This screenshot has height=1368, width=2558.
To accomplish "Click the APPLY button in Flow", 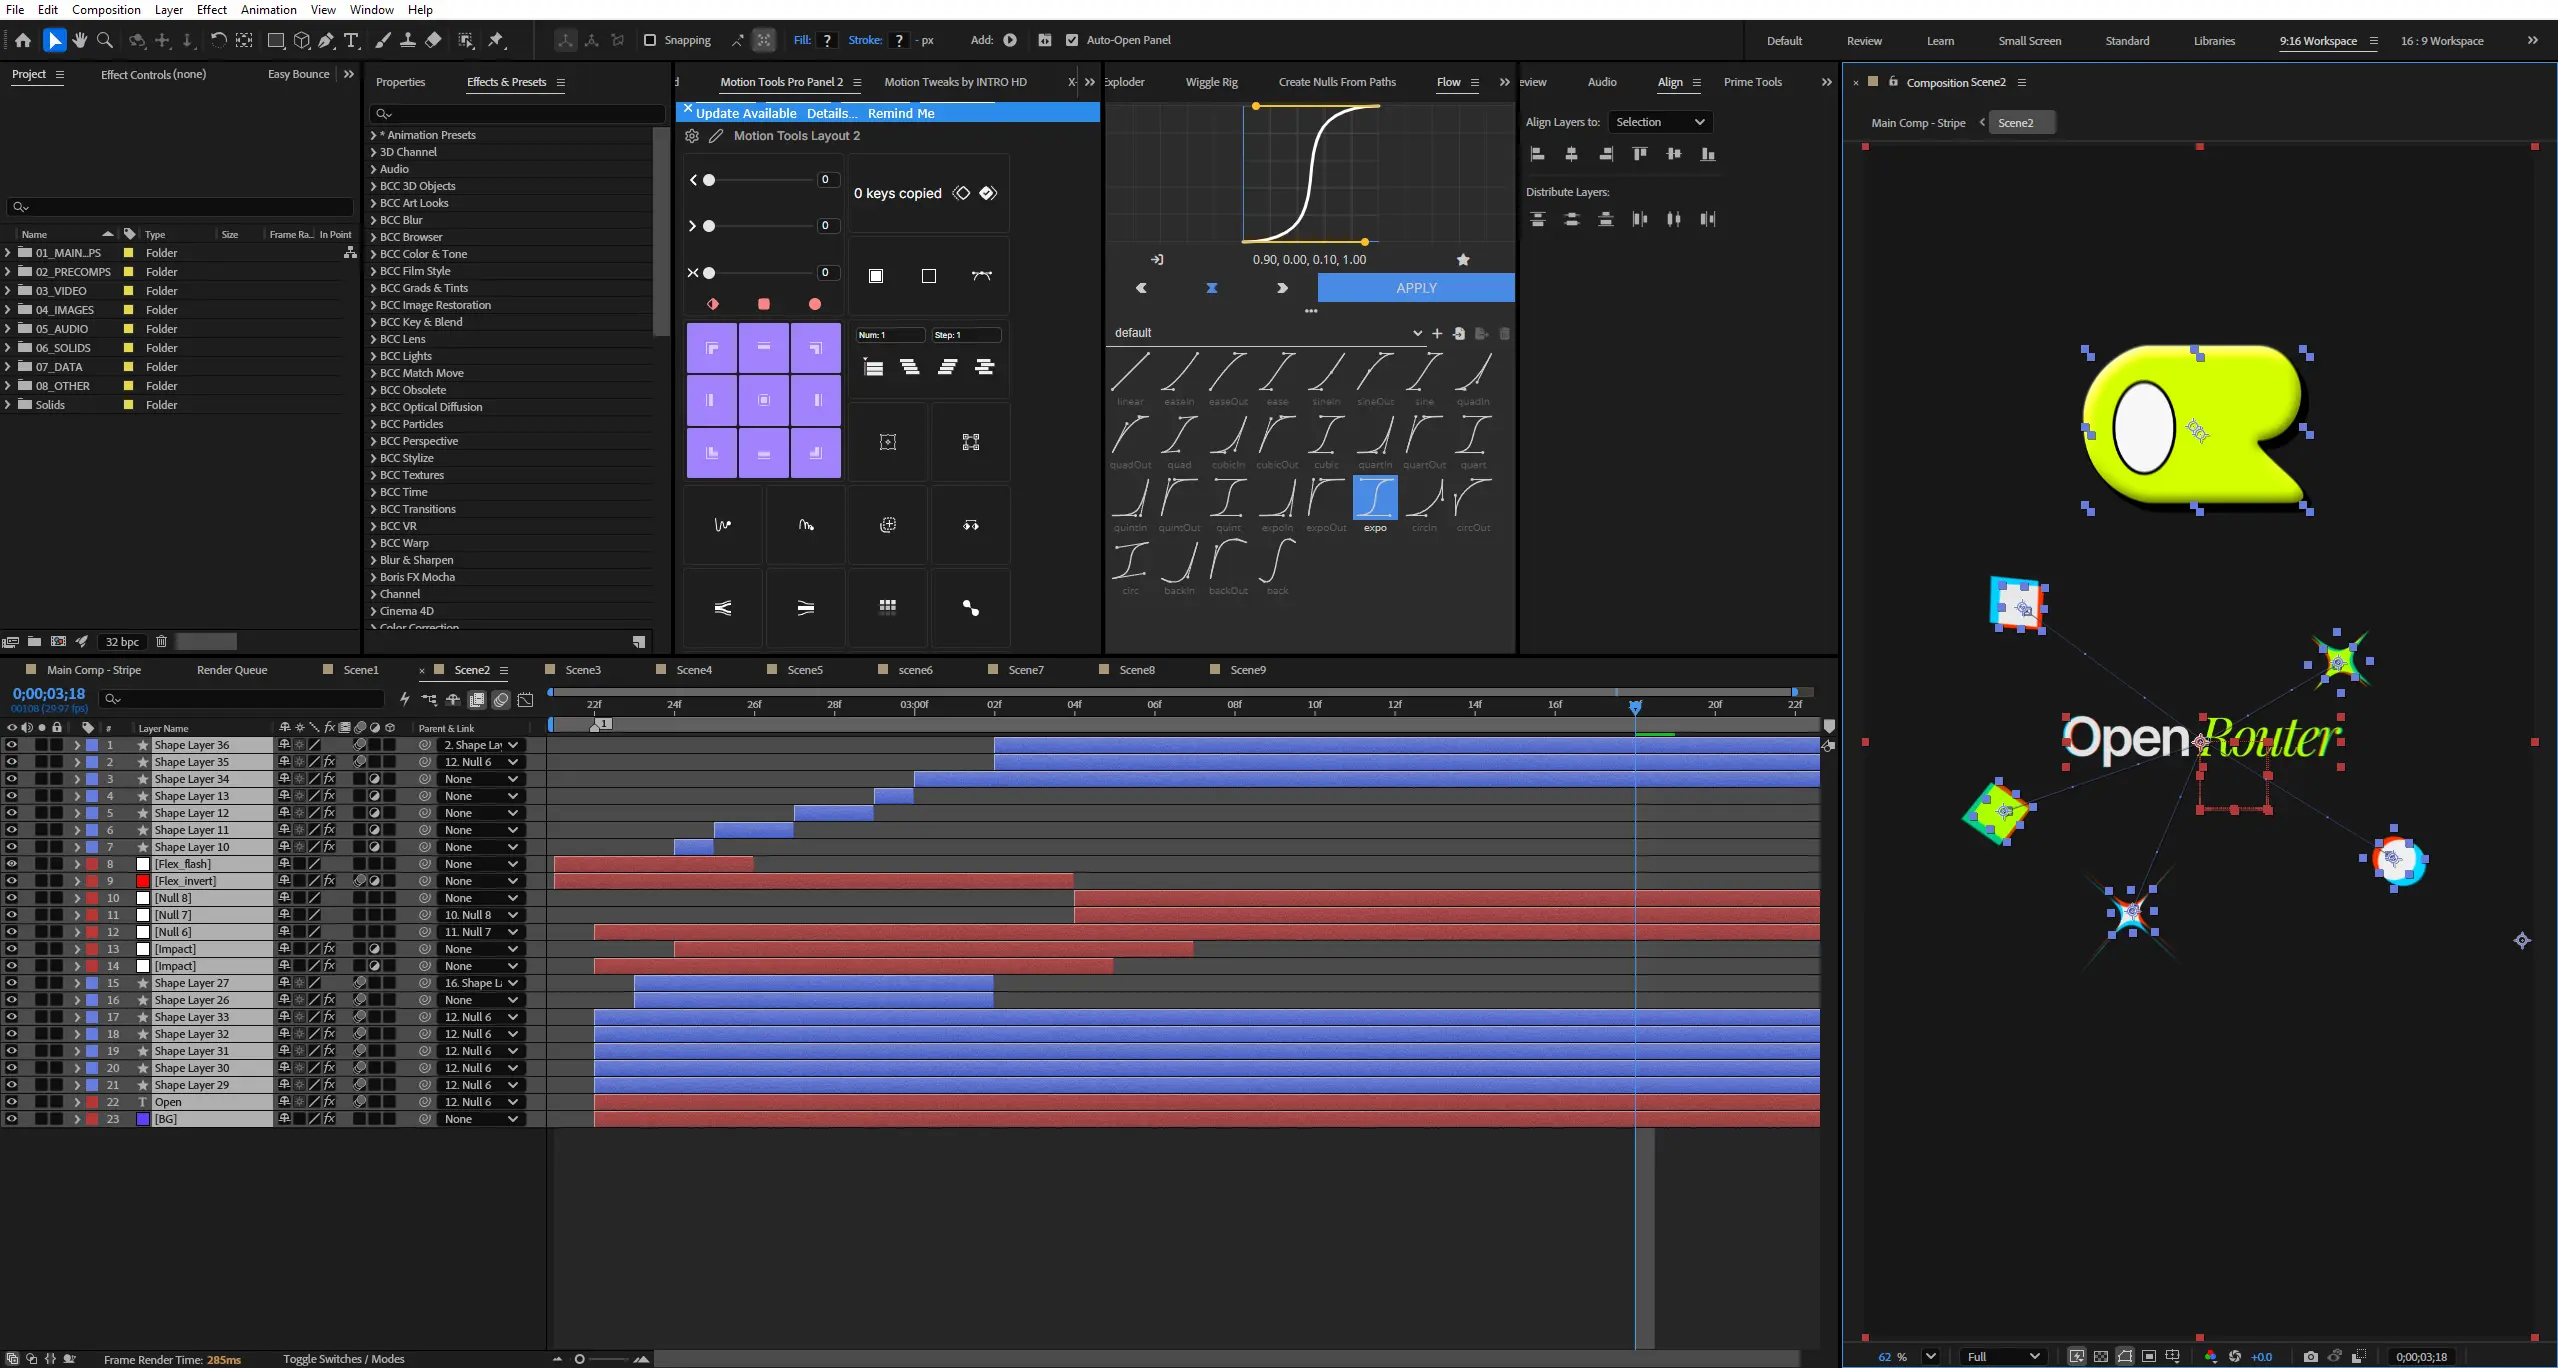I will [1416, 288].
